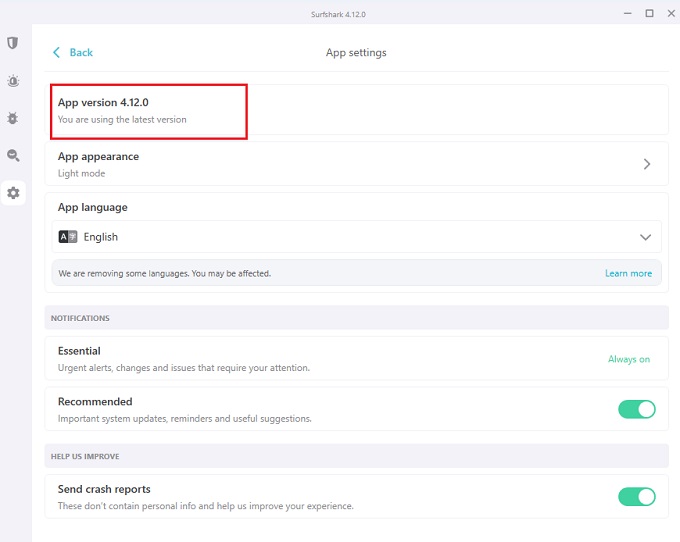
Task: Go back via the Back link
Action: pyautogui.click(x=81, y=52)
